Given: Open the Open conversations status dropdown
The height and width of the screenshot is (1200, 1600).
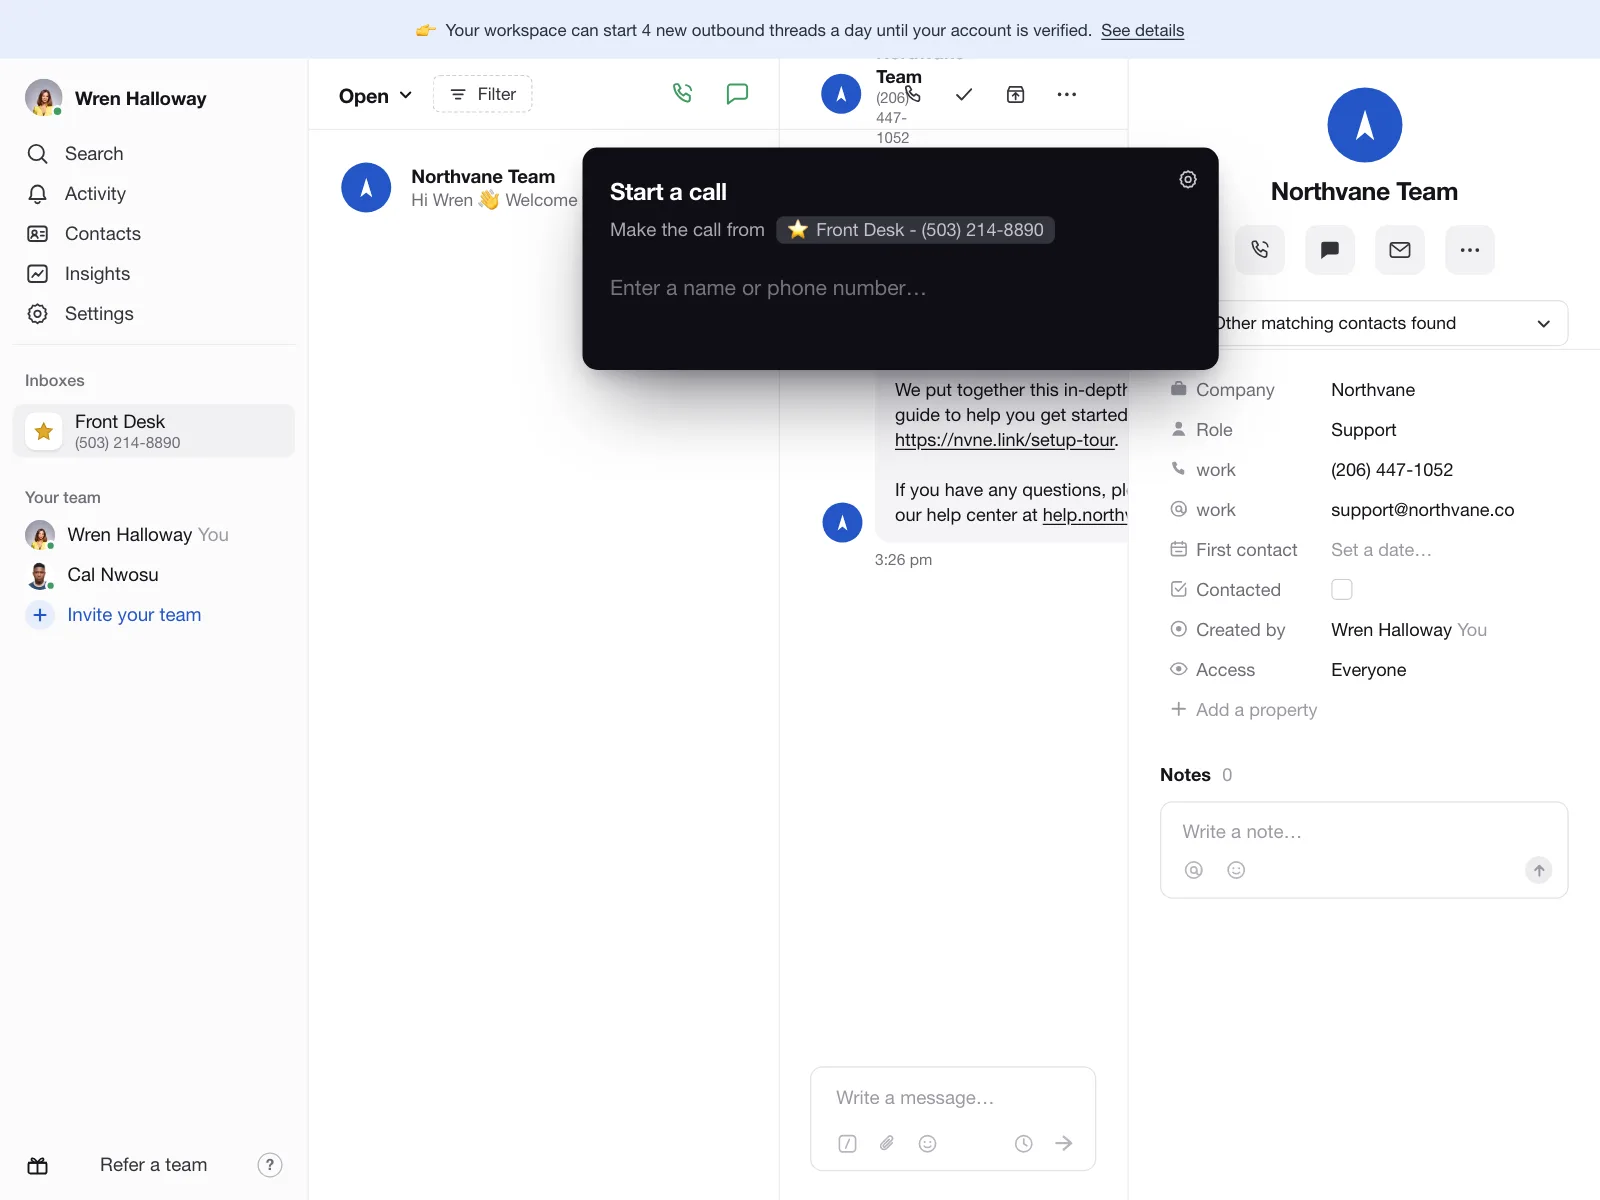Looking at the screenshot, I should click(375, 96).
